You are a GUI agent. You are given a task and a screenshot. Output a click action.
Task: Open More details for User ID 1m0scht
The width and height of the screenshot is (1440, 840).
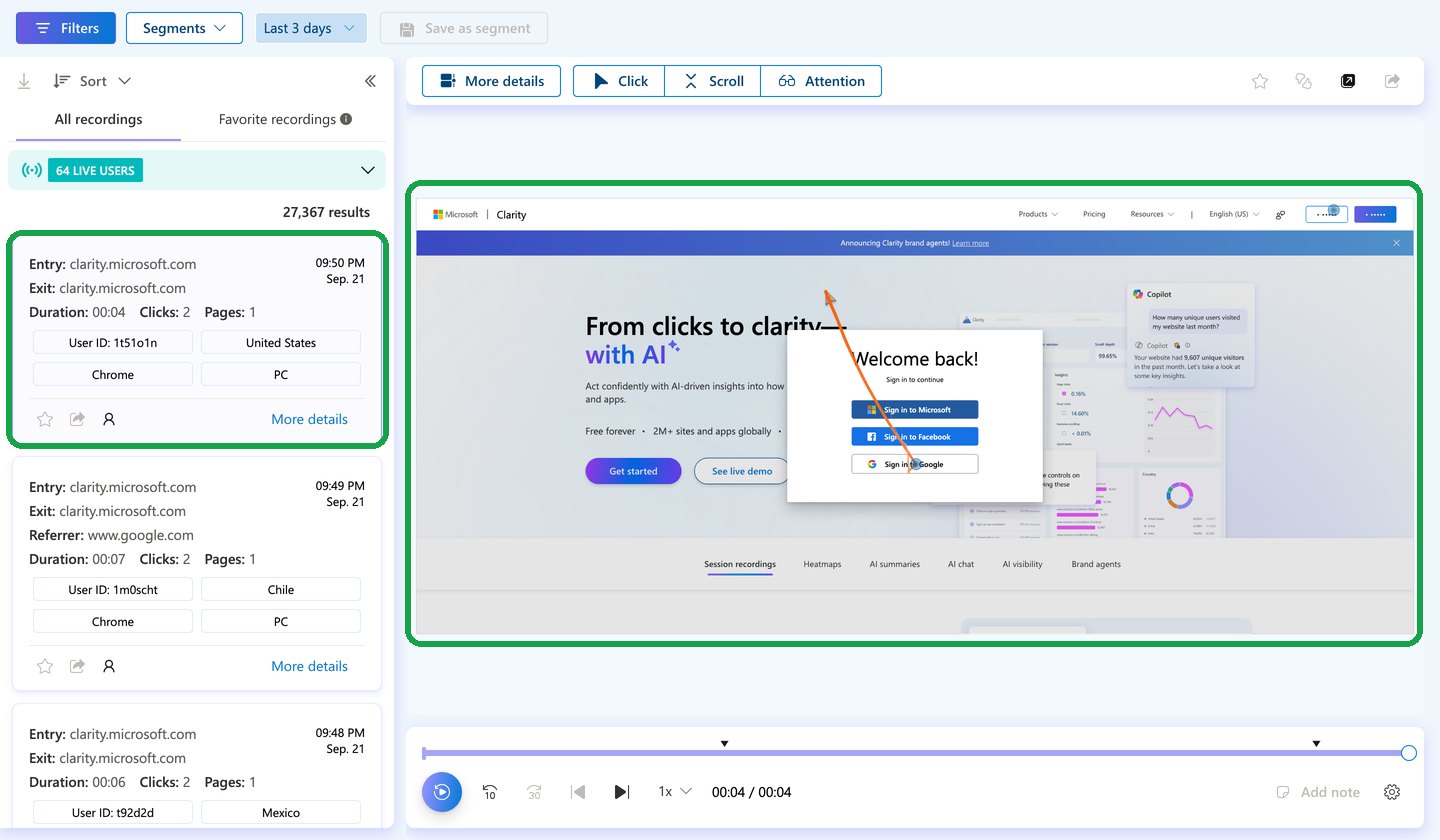tap(309, 666)
